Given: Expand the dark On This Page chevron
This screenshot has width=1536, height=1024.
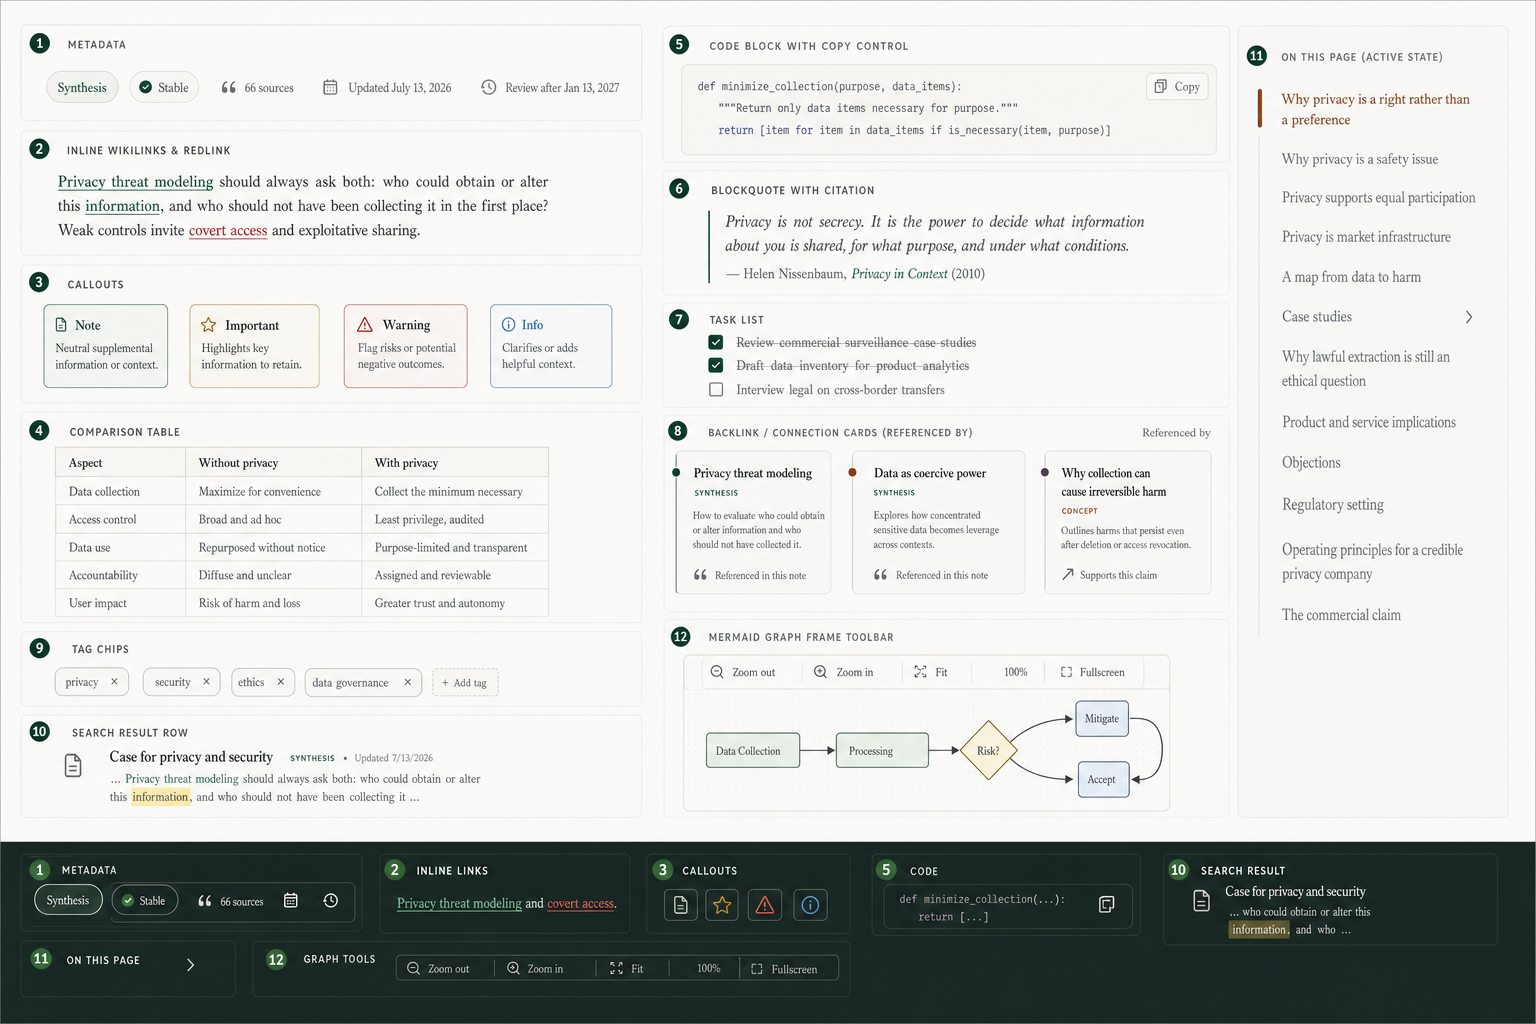Looking at the screenshot, I should (x=190, y=965).
